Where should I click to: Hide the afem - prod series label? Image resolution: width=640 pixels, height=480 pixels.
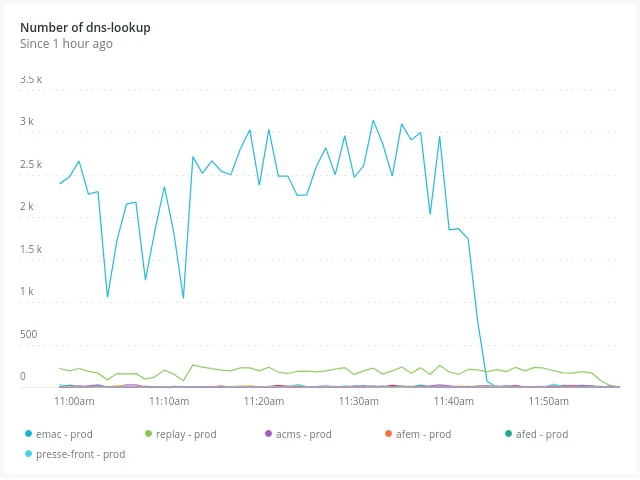pyautogui.click(x=425, y=434)
